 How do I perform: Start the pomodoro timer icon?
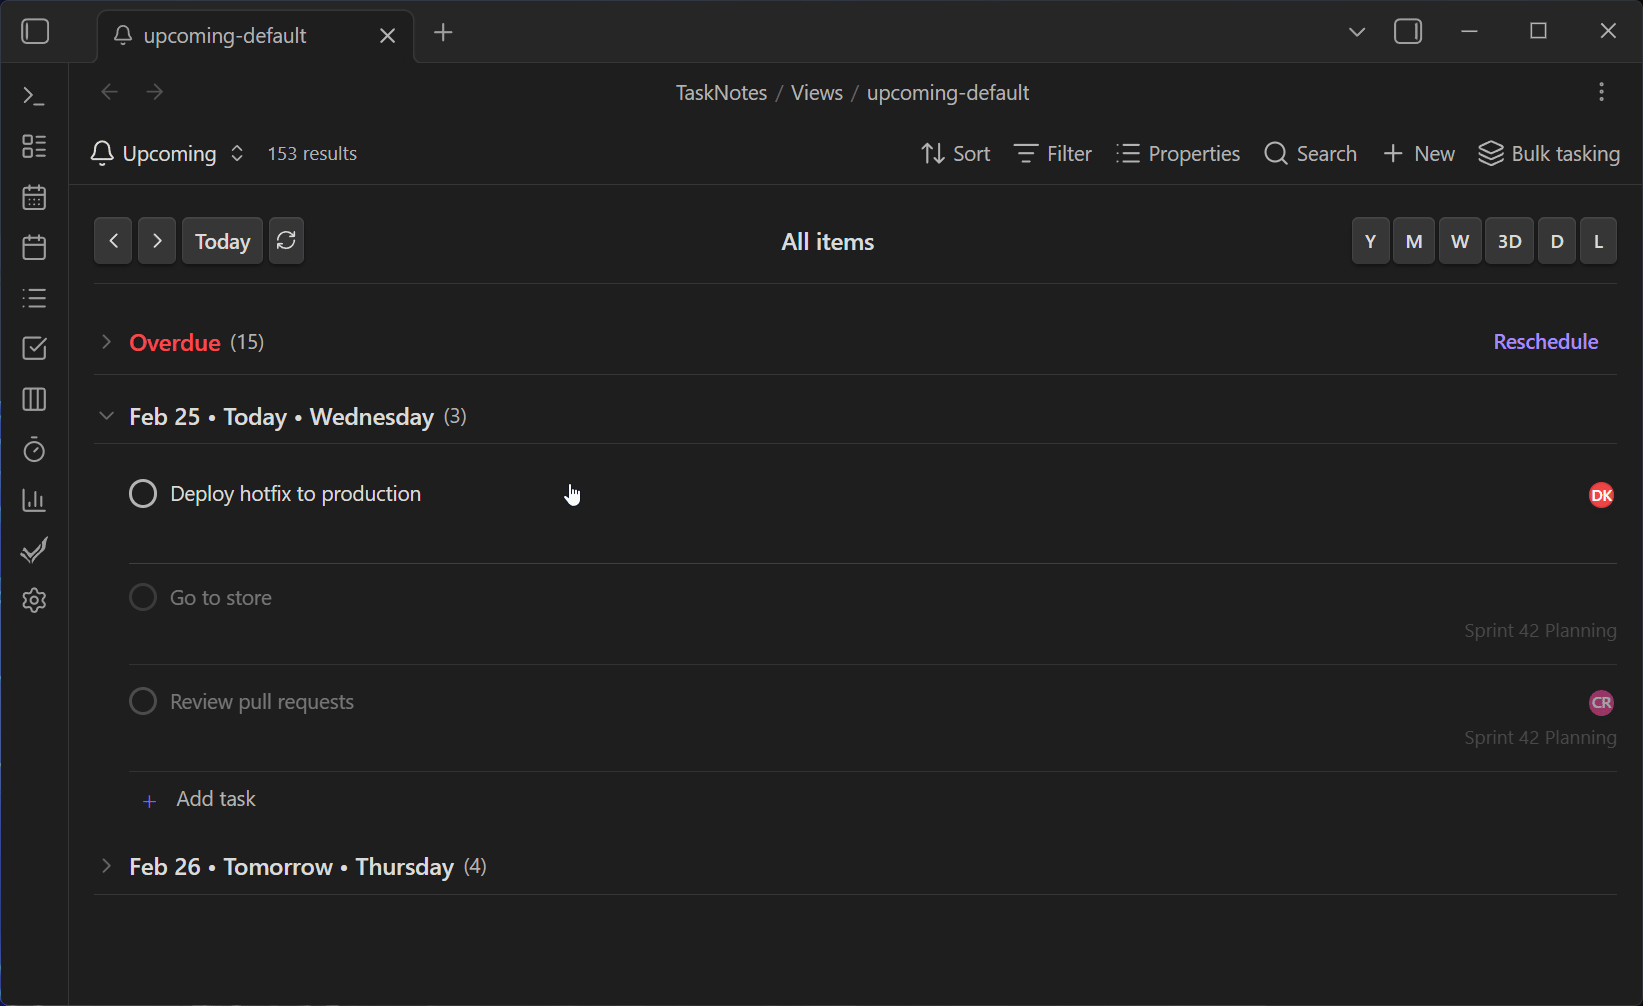33,450
